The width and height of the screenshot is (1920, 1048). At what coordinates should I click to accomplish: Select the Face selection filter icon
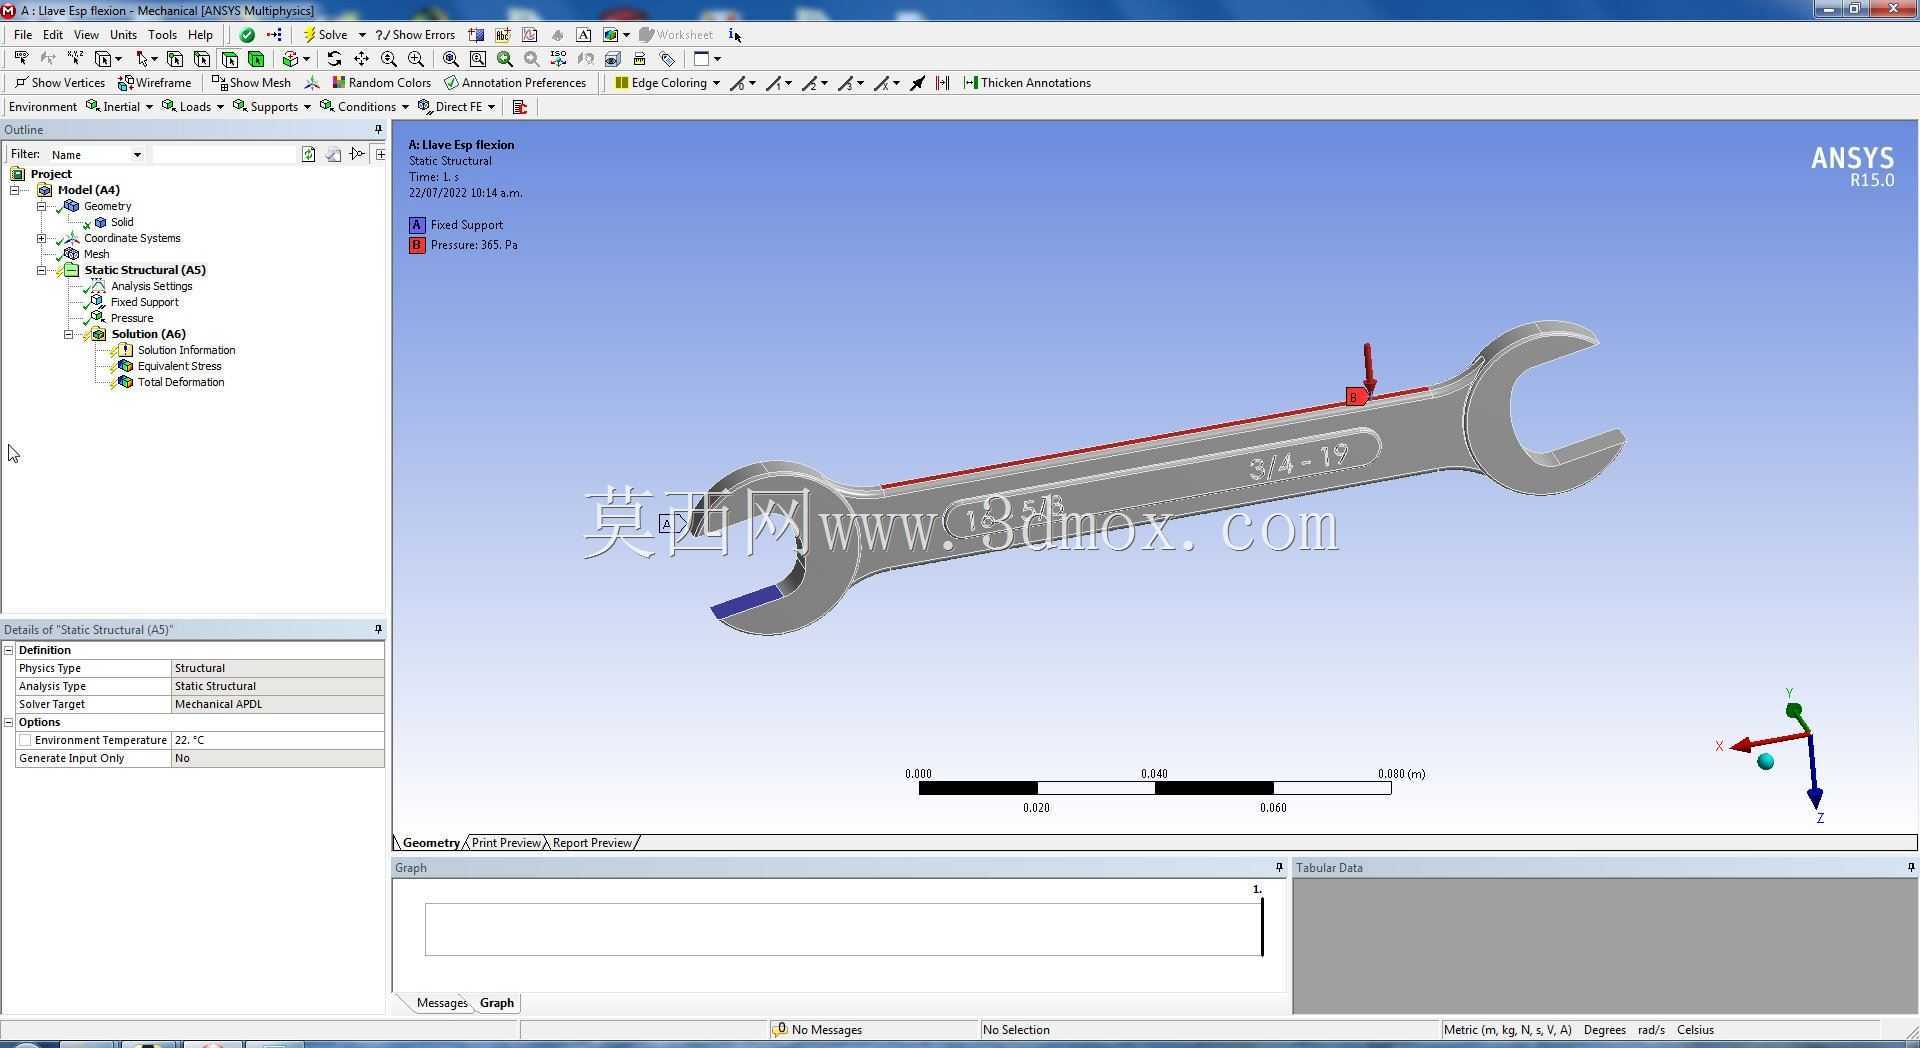[x=229, y=59]
